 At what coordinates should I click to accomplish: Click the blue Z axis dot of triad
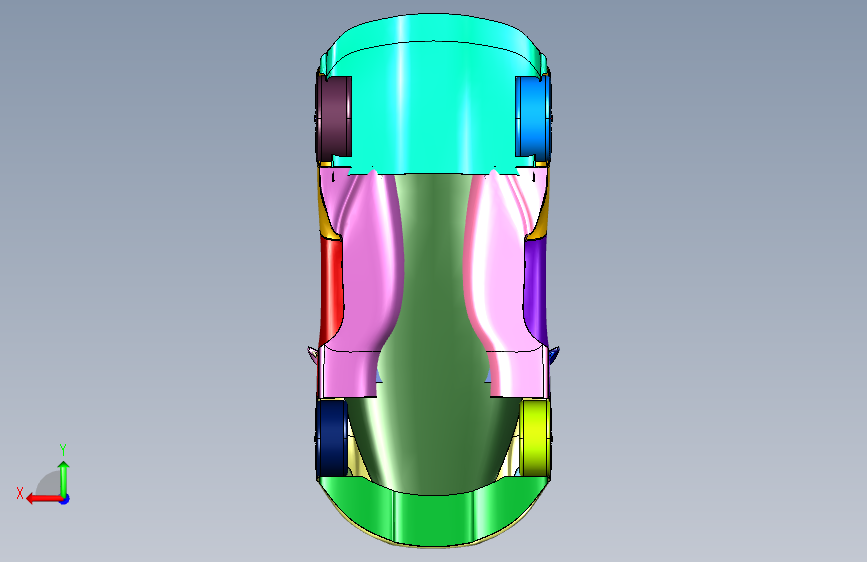pyautogui.click(x=65, y=500)
